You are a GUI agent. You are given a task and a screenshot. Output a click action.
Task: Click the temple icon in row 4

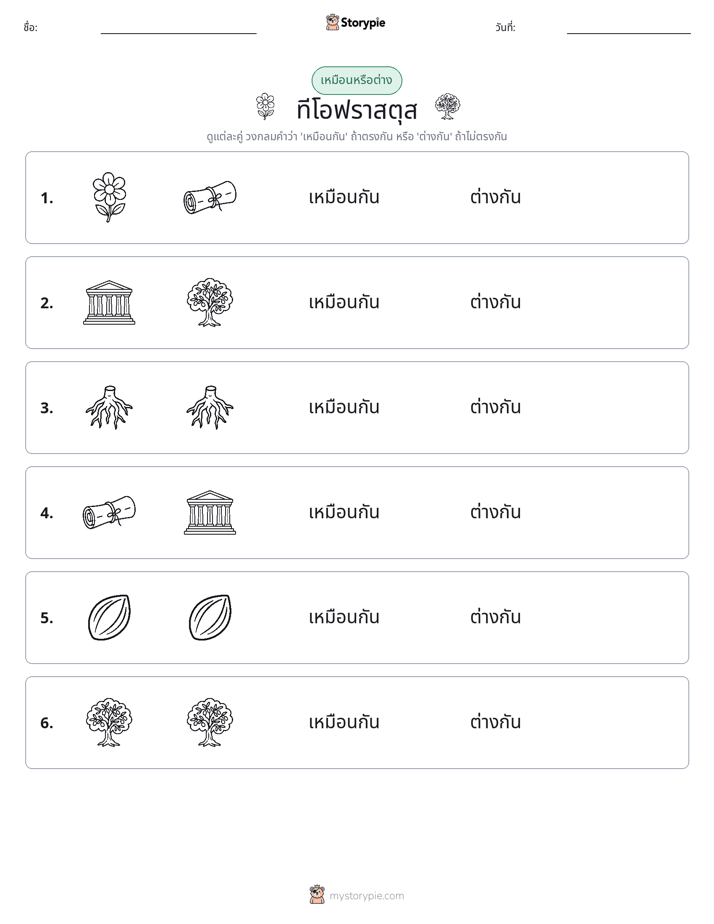pos(210,512)
